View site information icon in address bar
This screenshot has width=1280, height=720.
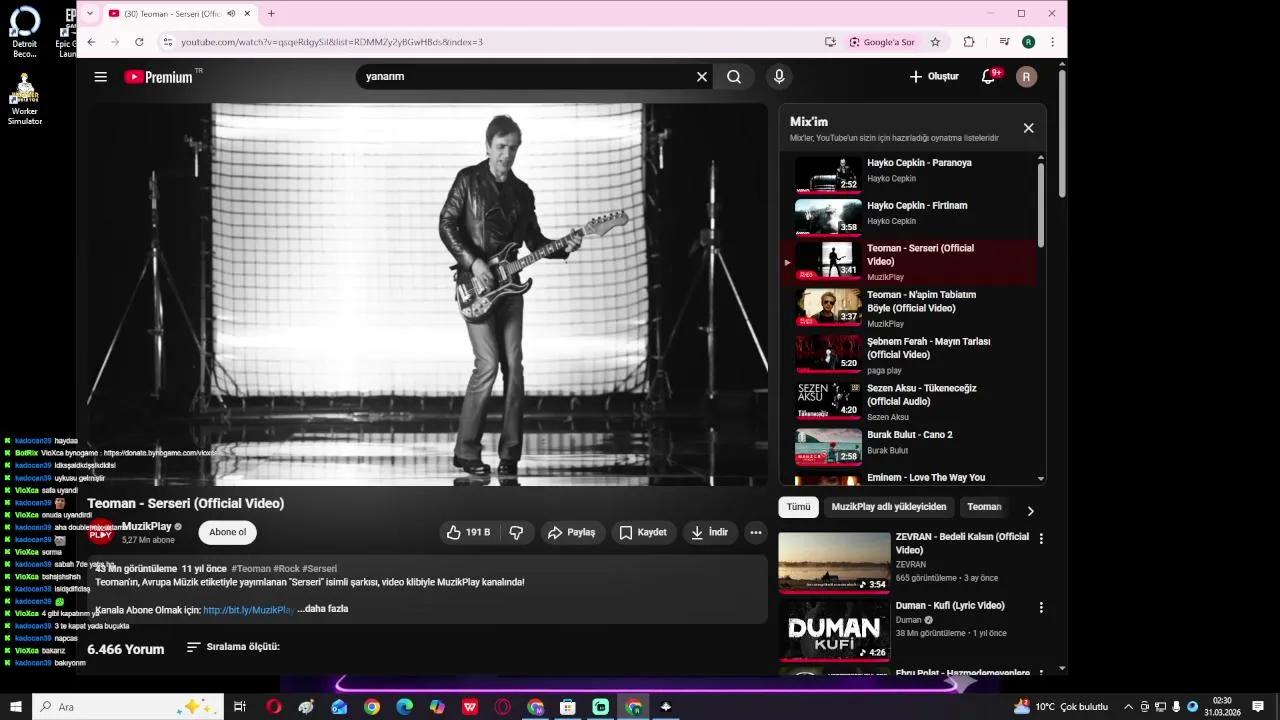[x=167, y=42]
